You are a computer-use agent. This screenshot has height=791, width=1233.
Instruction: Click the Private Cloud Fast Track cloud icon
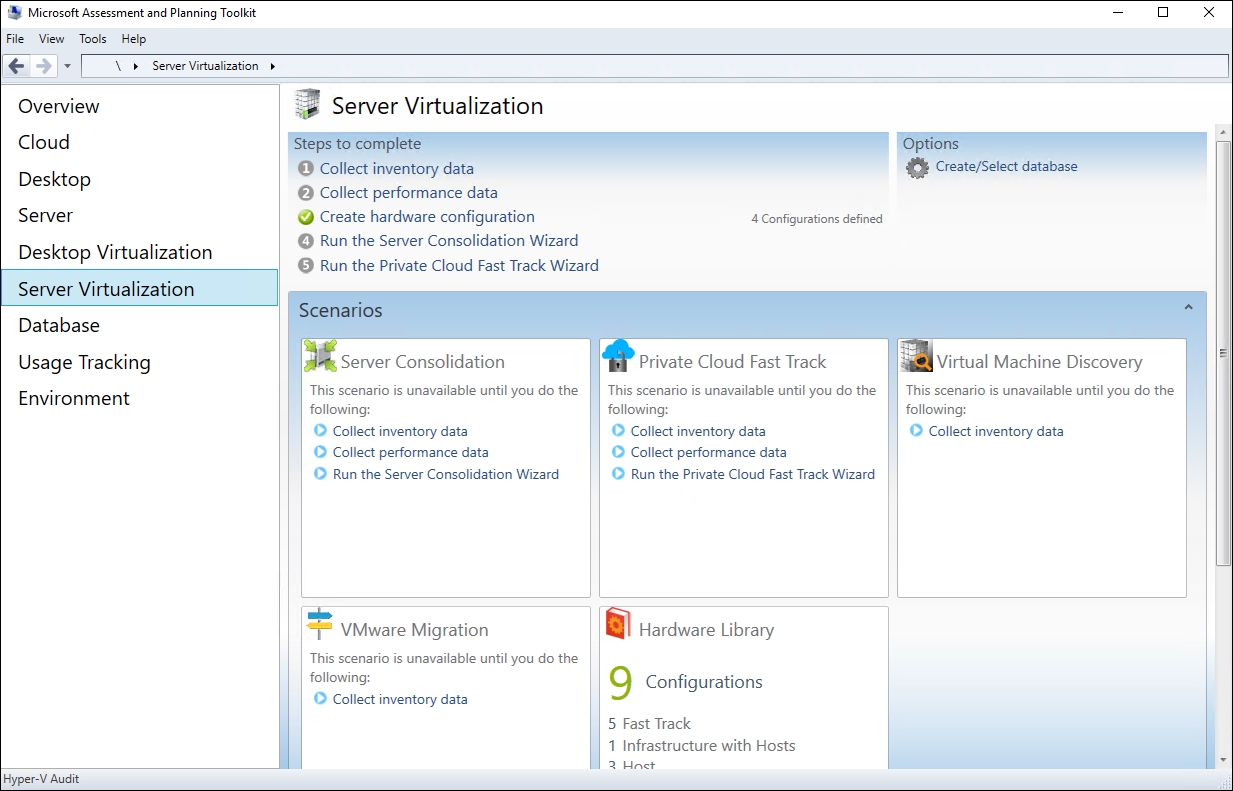pos(618,356)
